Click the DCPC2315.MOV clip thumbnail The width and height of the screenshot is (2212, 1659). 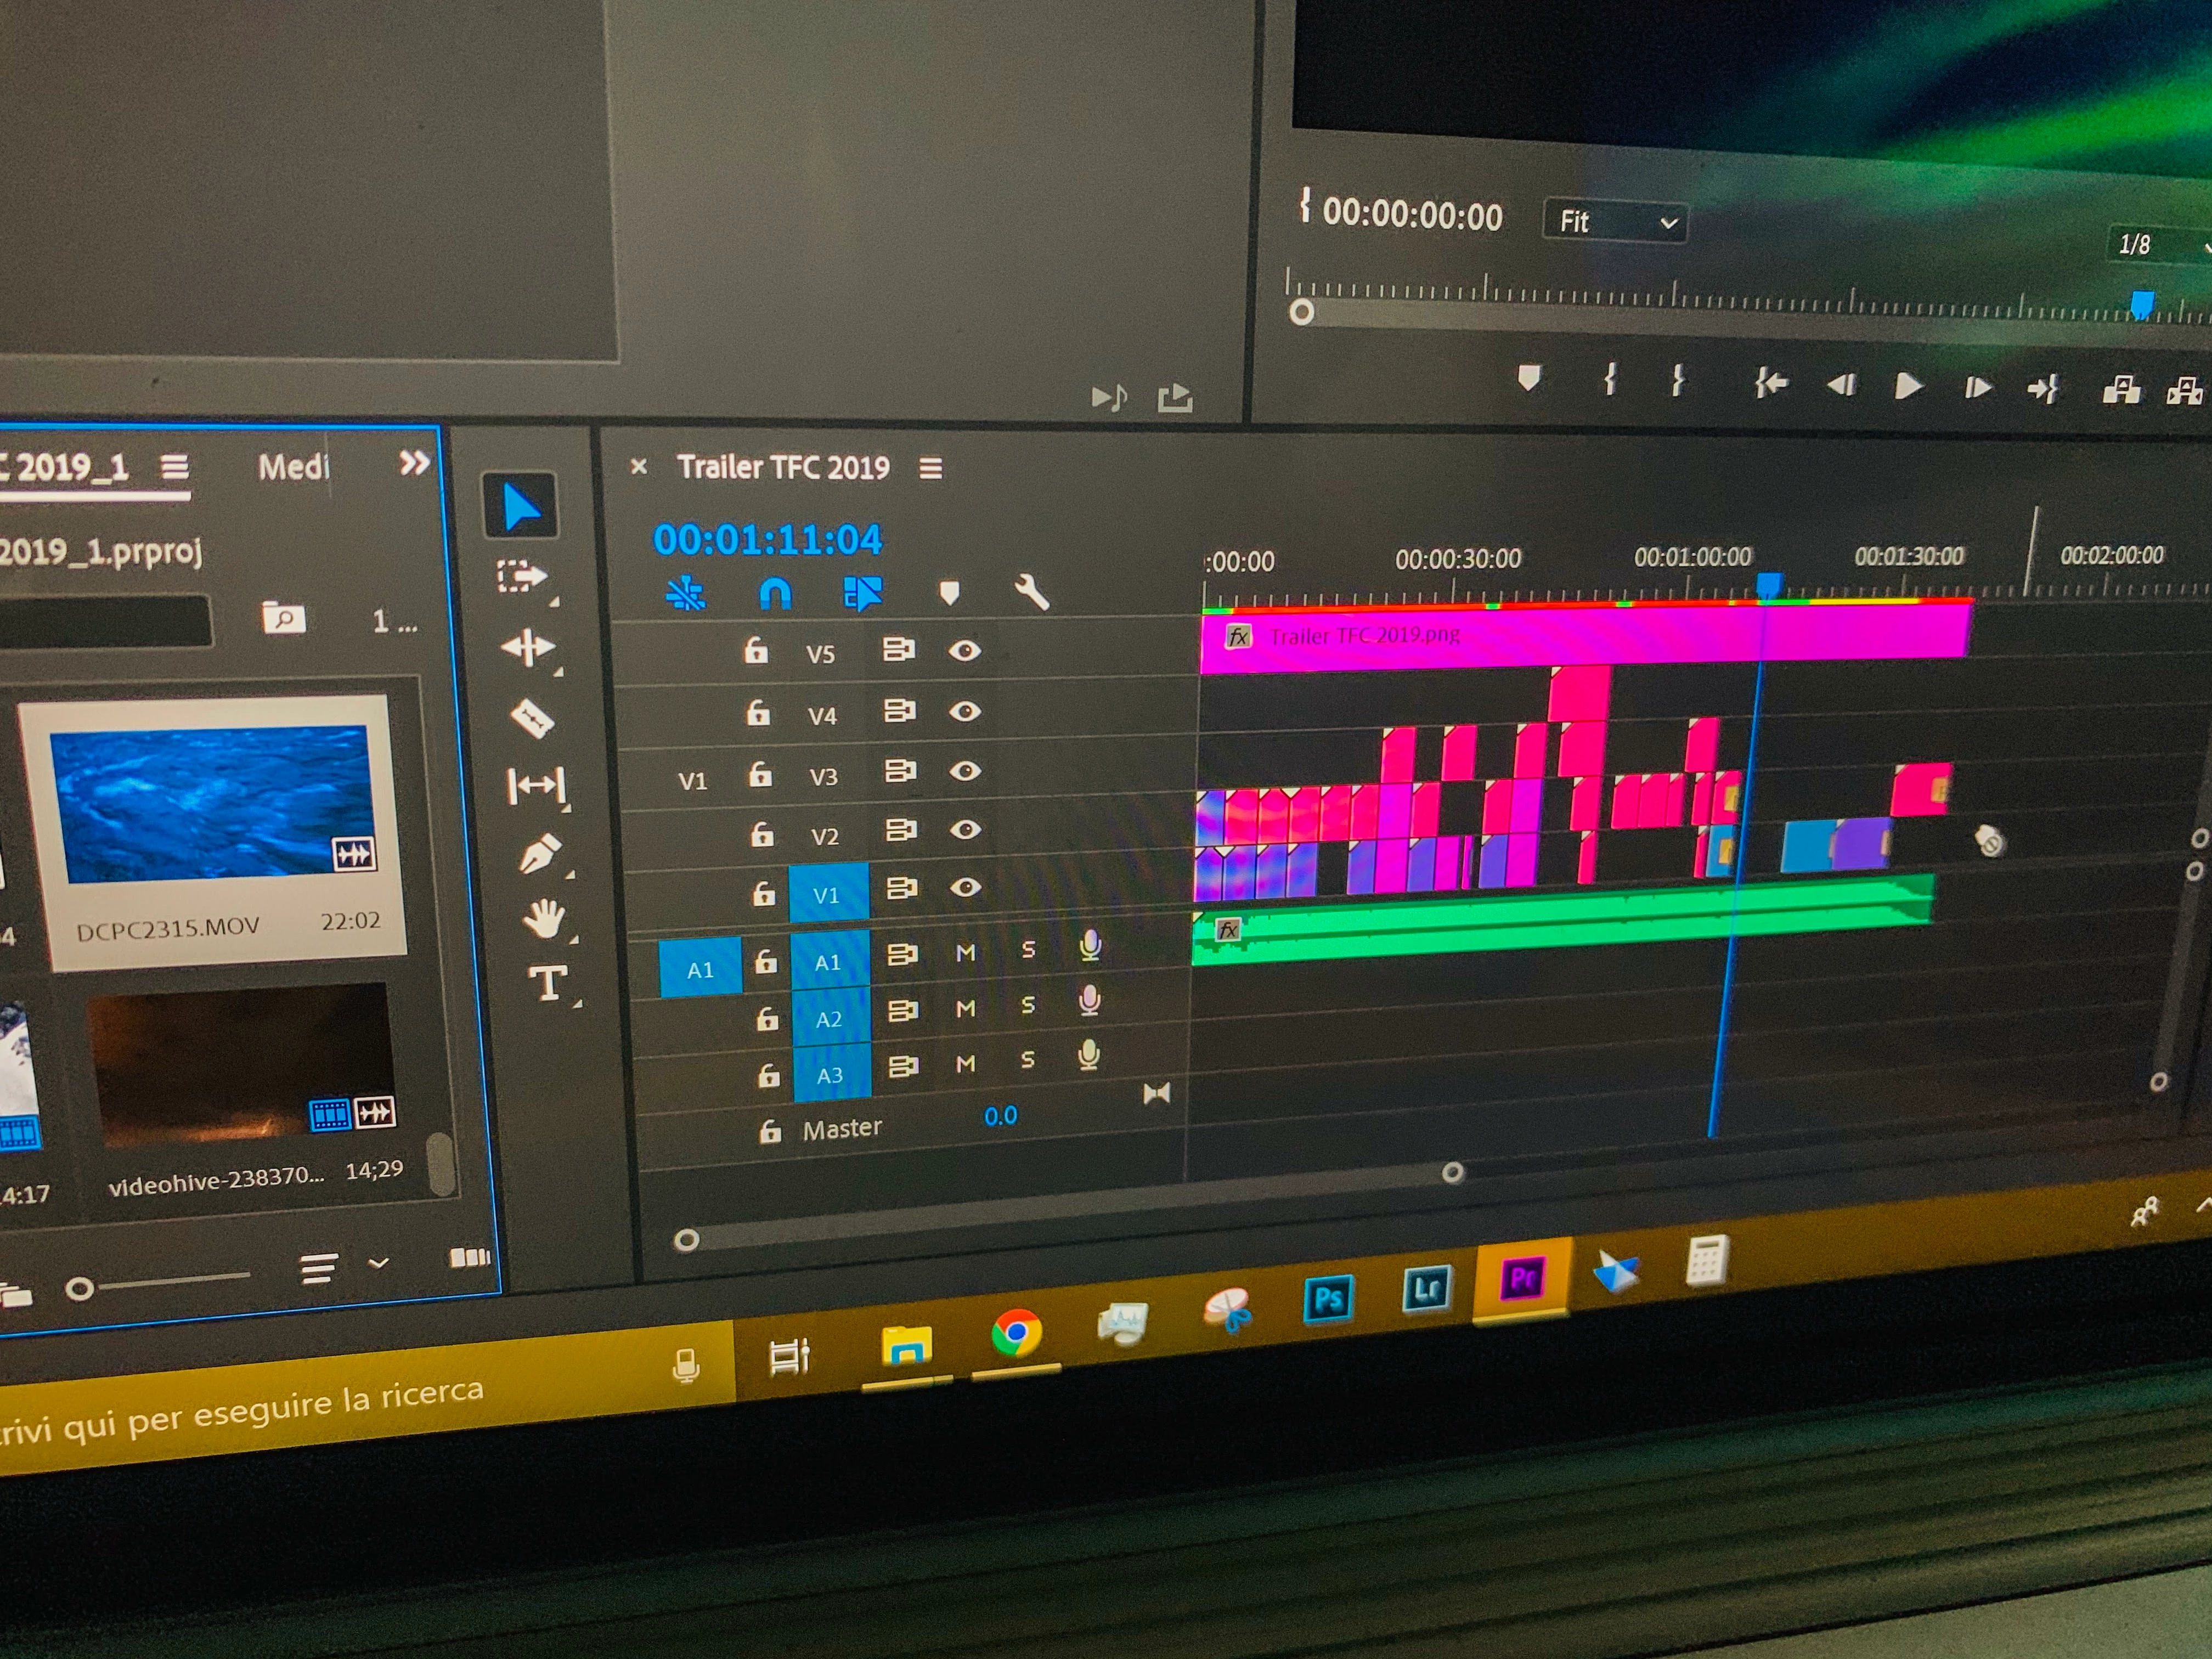pos(211,803)
